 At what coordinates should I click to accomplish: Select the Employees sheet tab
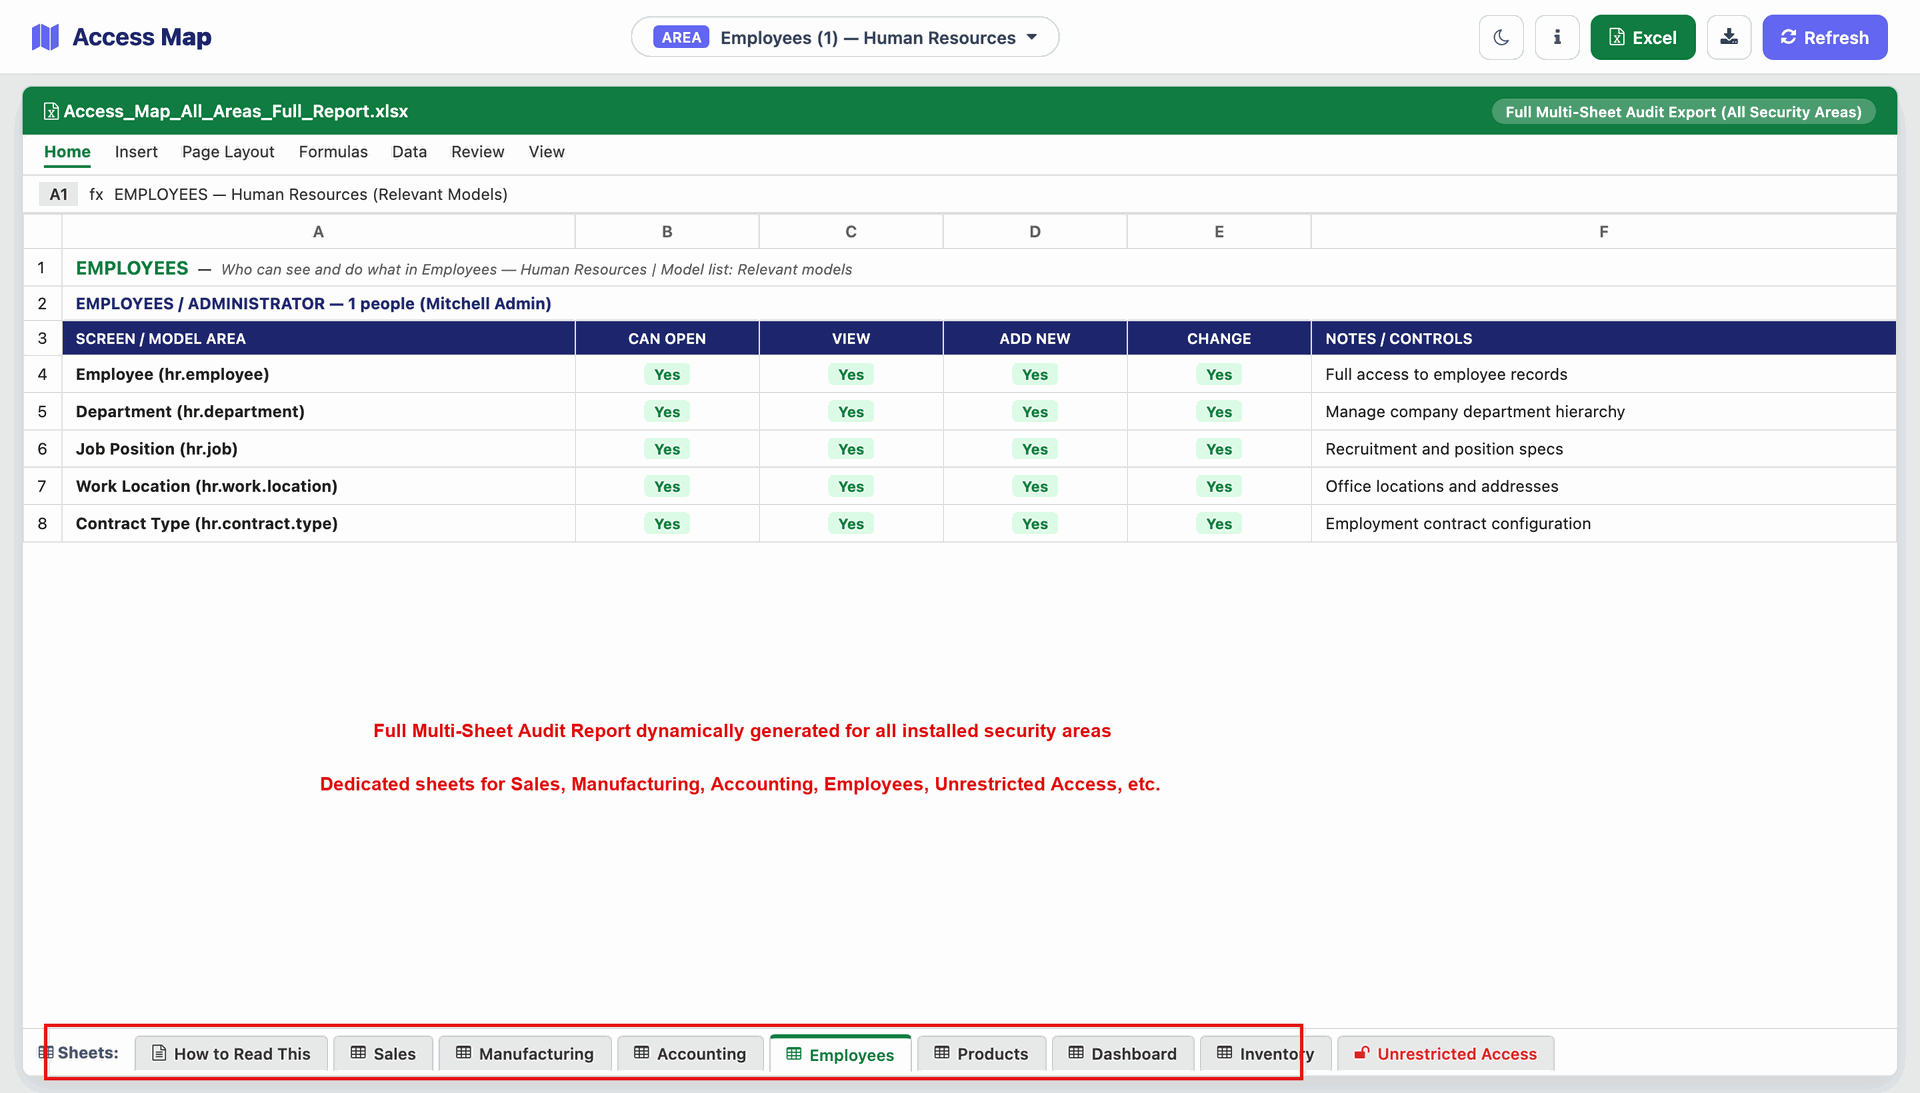840,1054
